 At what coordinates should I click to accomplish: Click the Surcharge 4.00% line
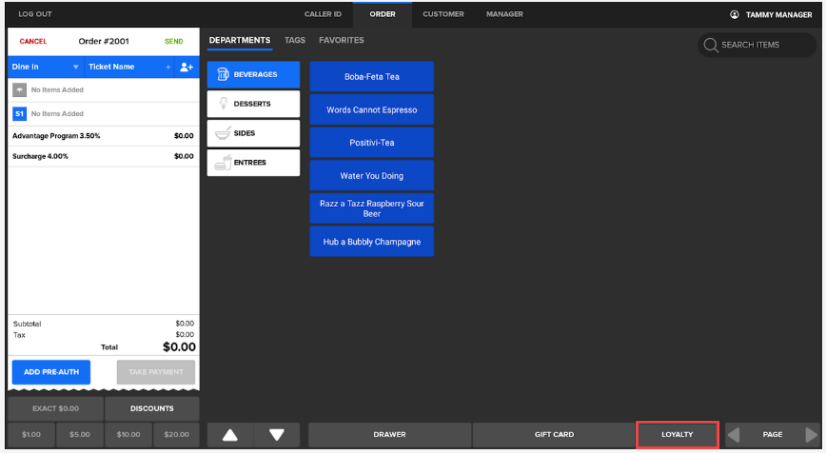tap(103, 156)
